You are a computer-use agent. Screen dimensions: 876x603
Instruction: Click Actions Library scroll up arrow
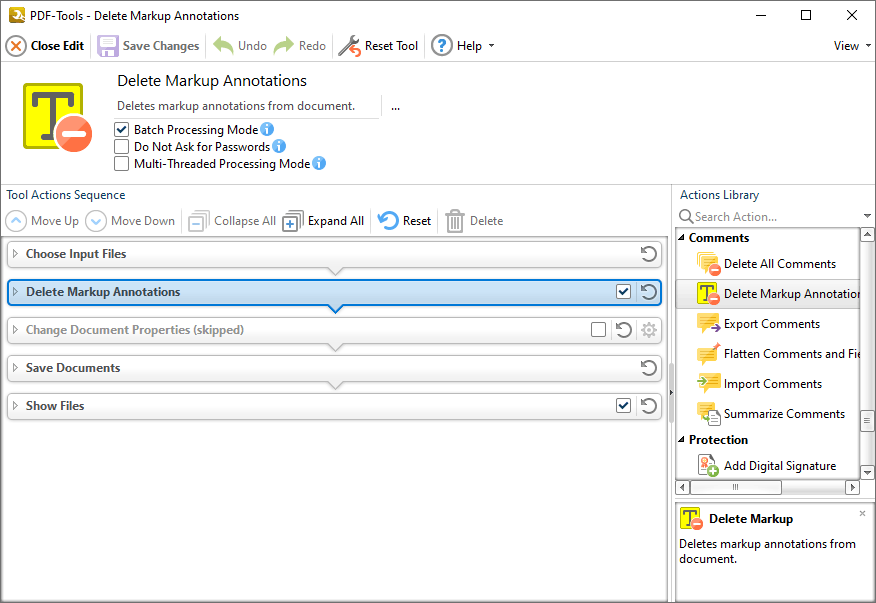click(x=867, y=234)
